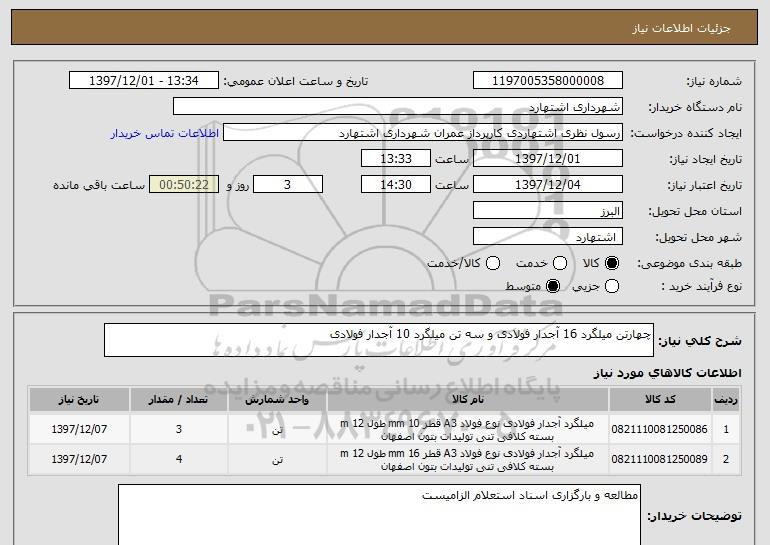
Task: Click the delivery city field اشتهارد
Action: (548, 237)
